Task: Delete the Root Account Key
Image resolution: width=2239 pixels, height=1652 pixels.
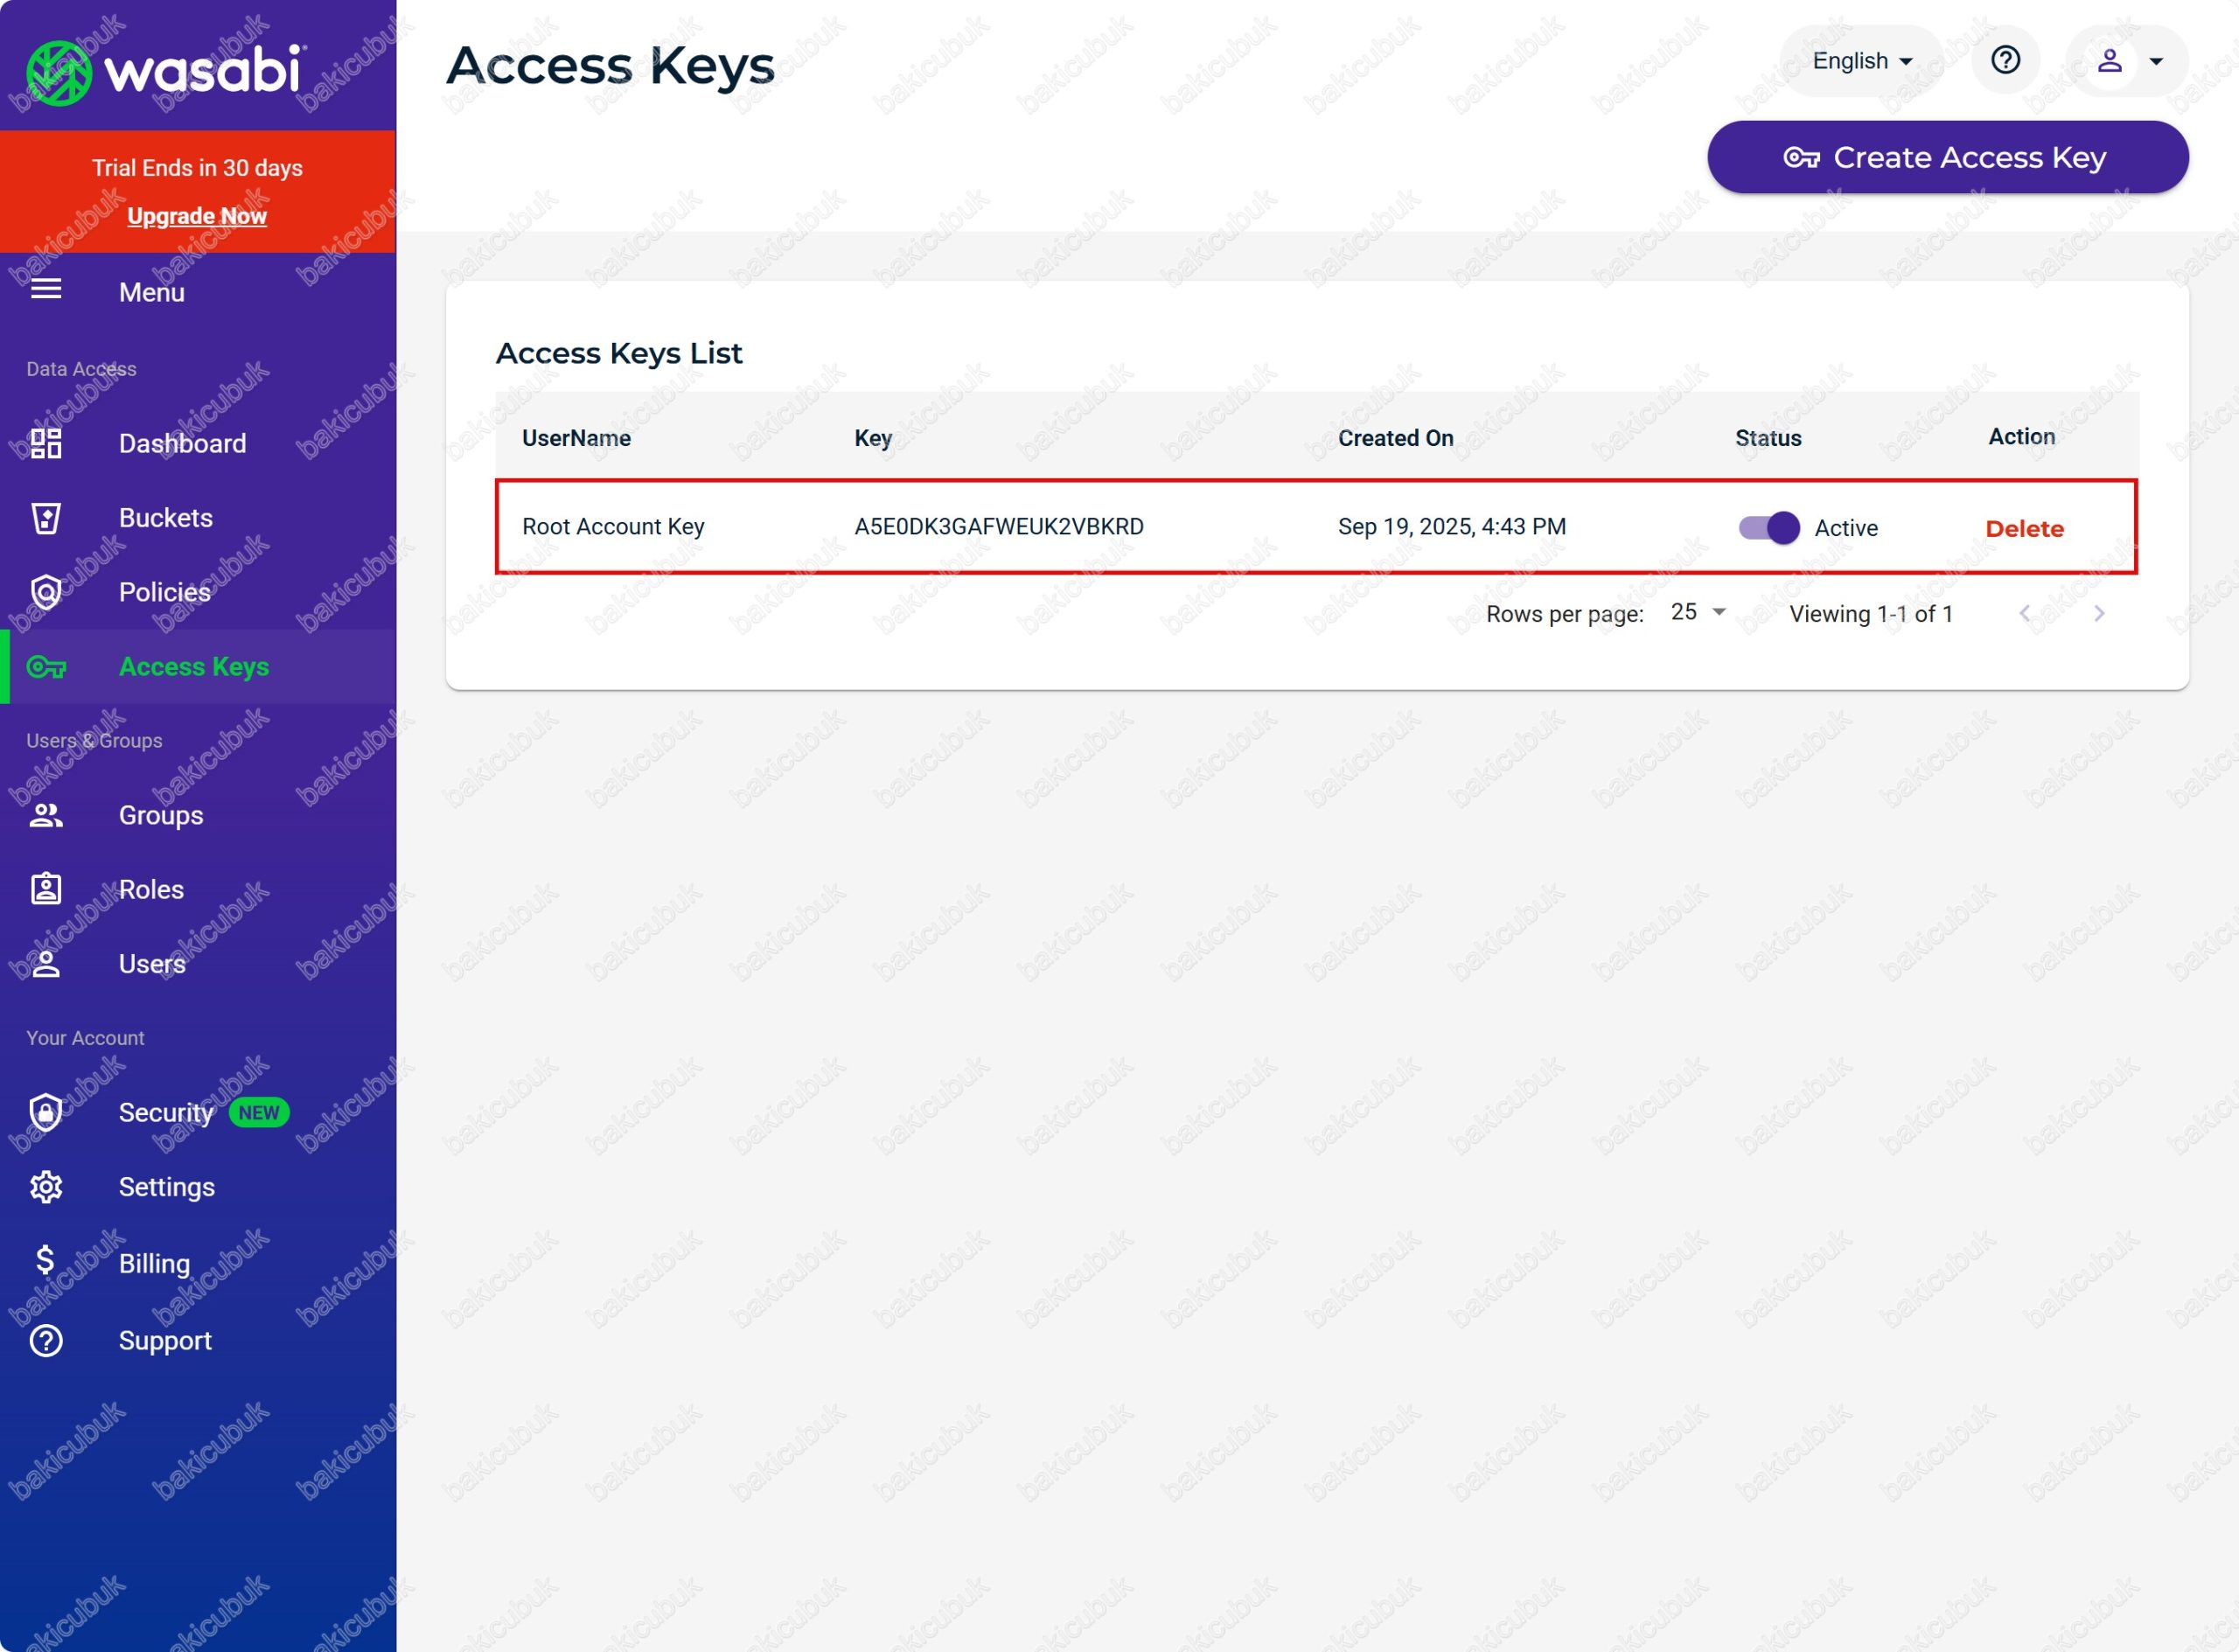Action: tap(2024, 528)
